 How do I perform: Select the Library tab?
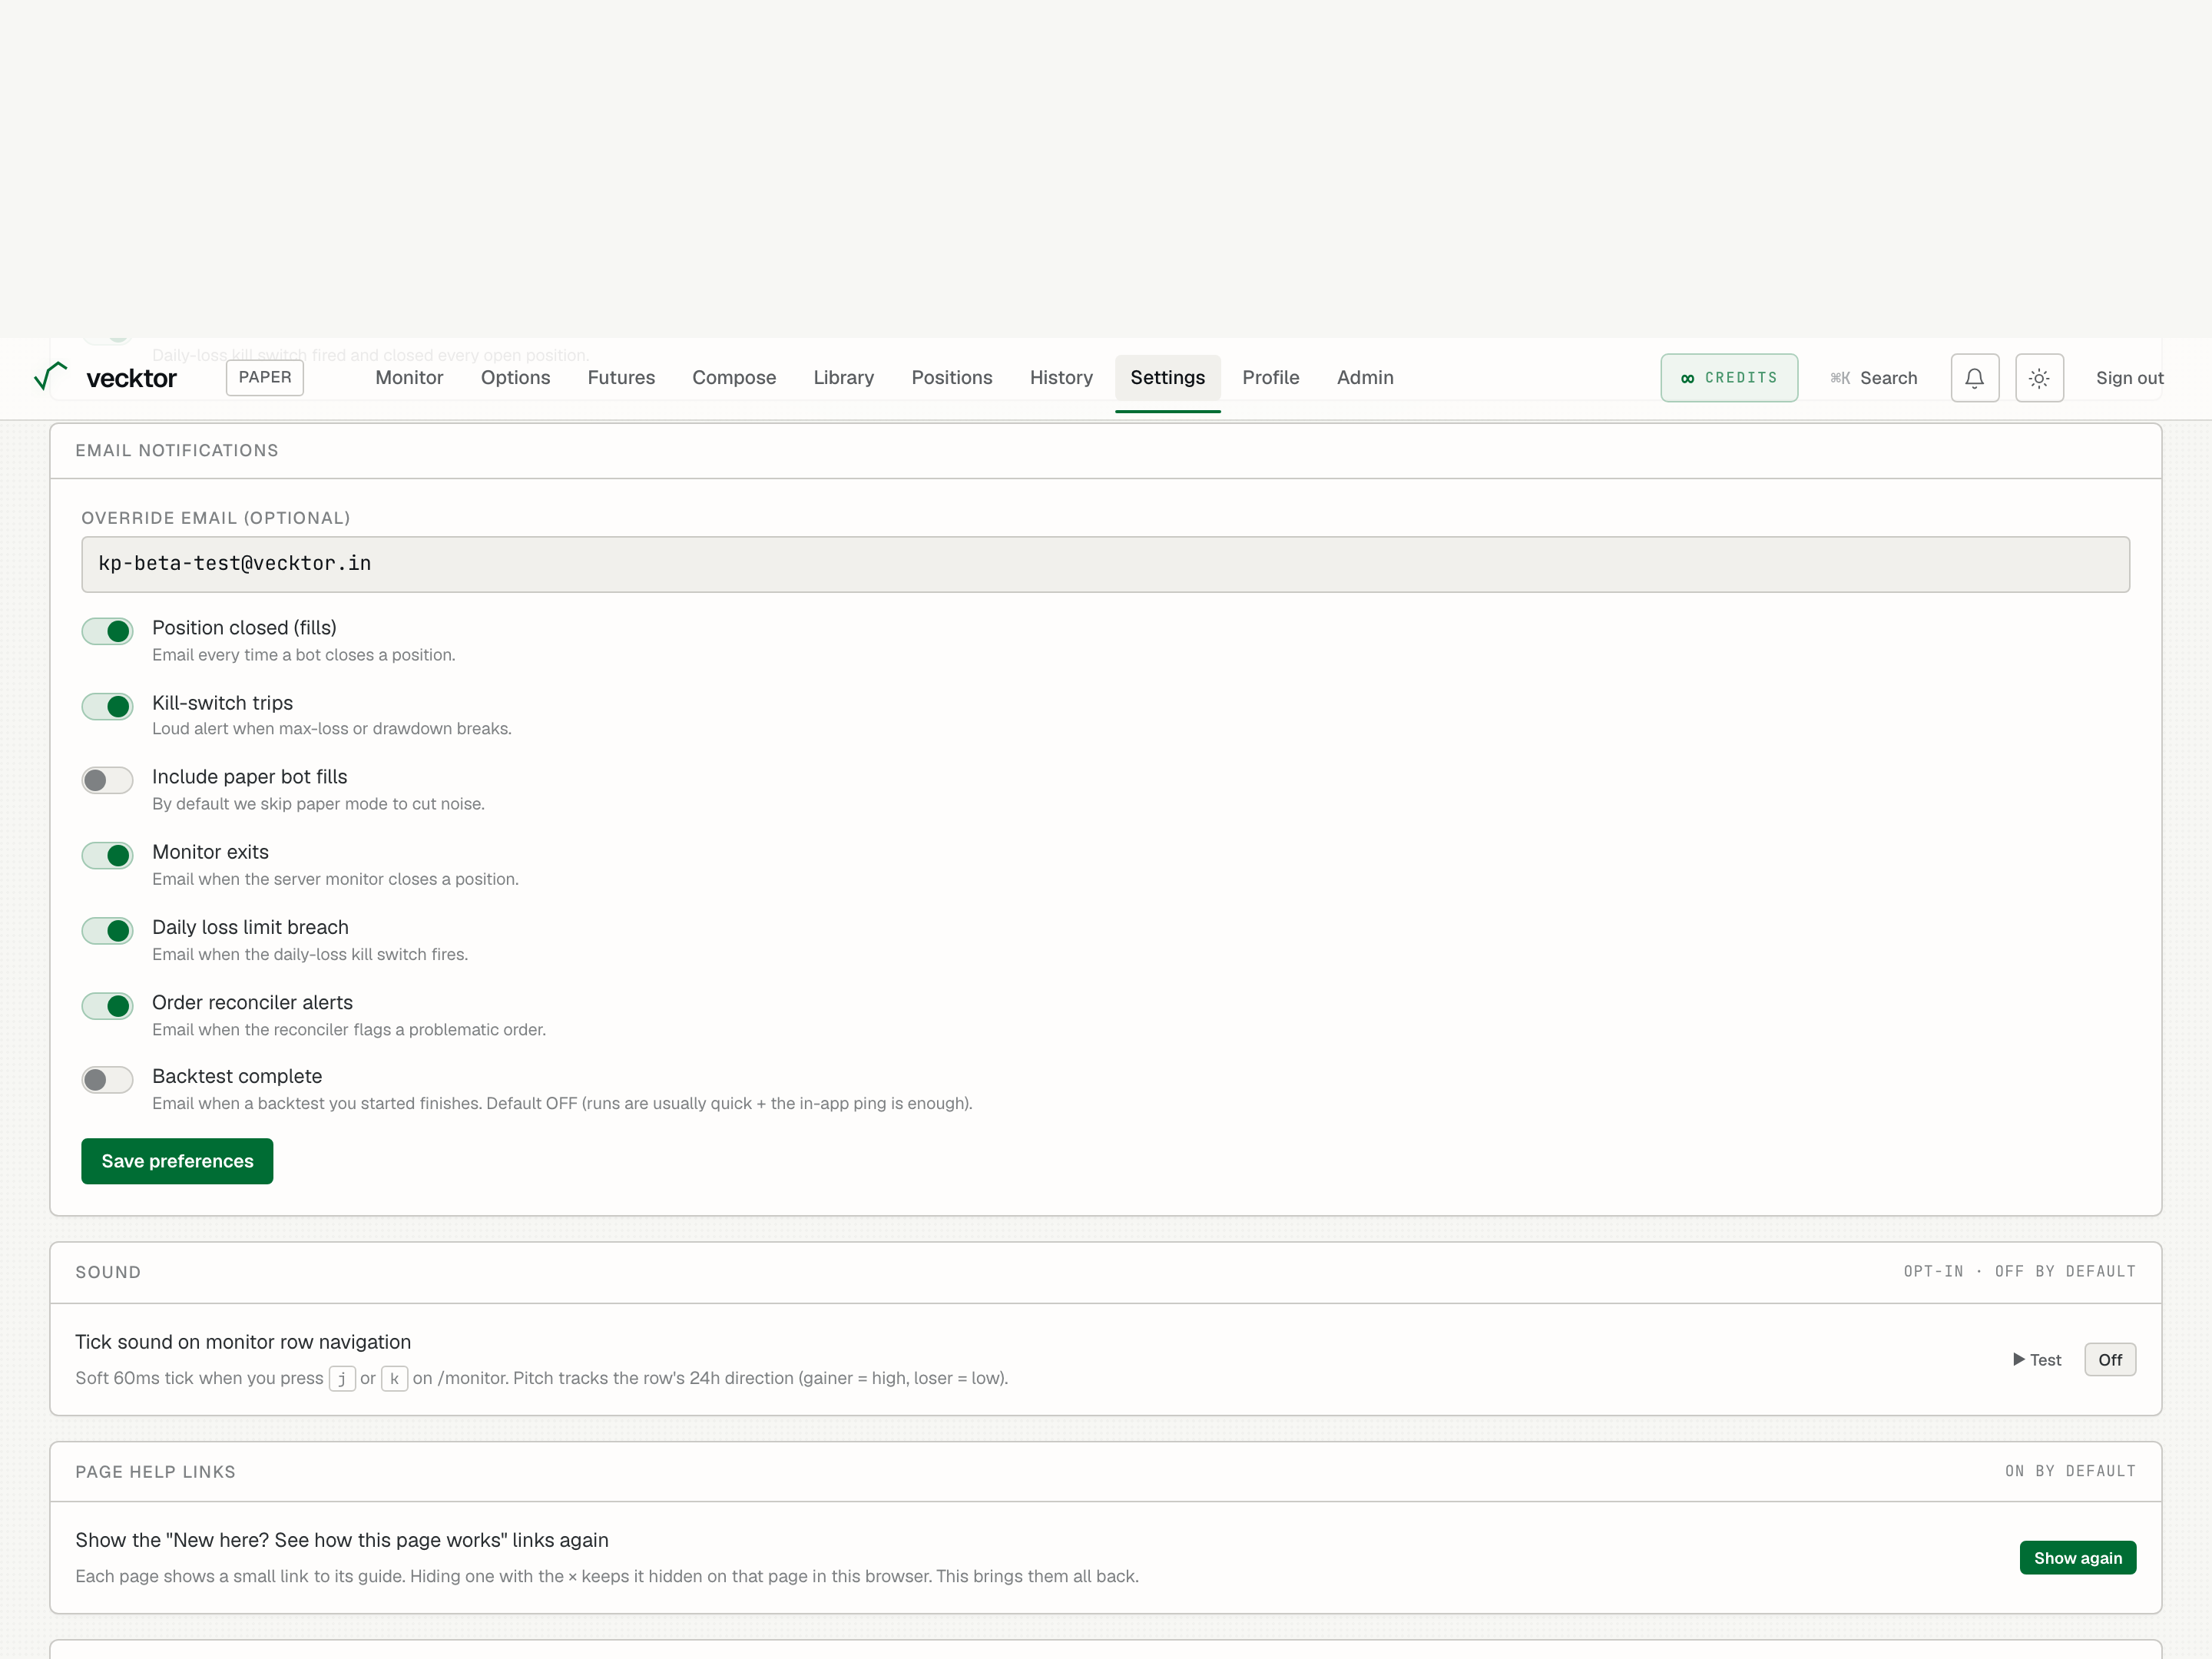click(843, 378)
